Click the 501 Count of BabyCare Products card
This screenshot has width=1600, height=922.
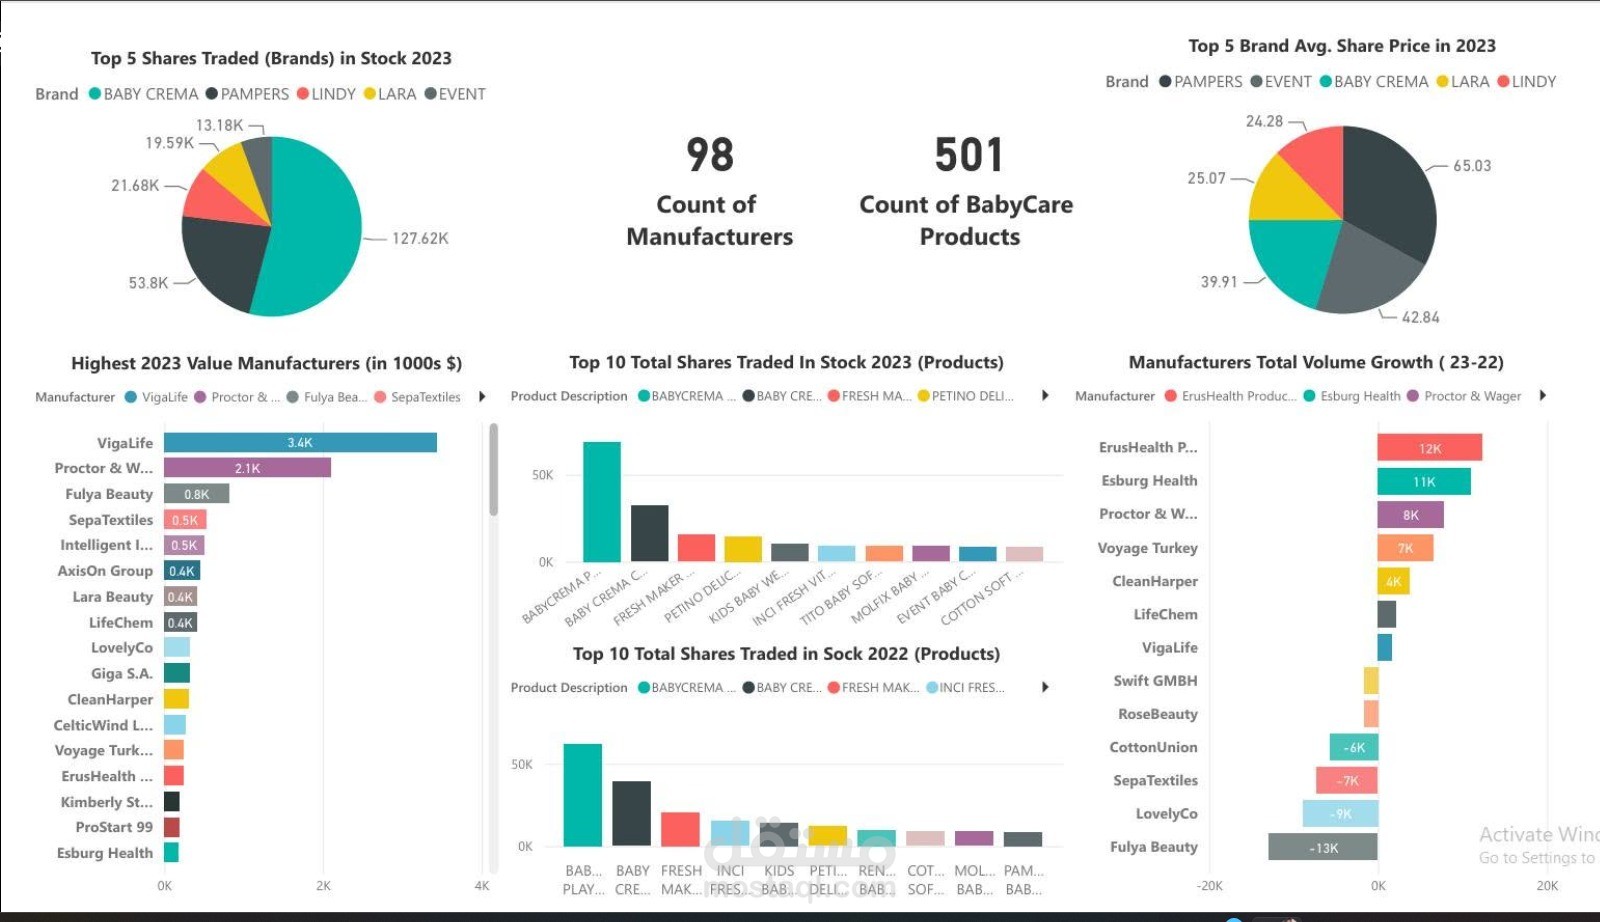pyautogui.click(x=967, y=192)
